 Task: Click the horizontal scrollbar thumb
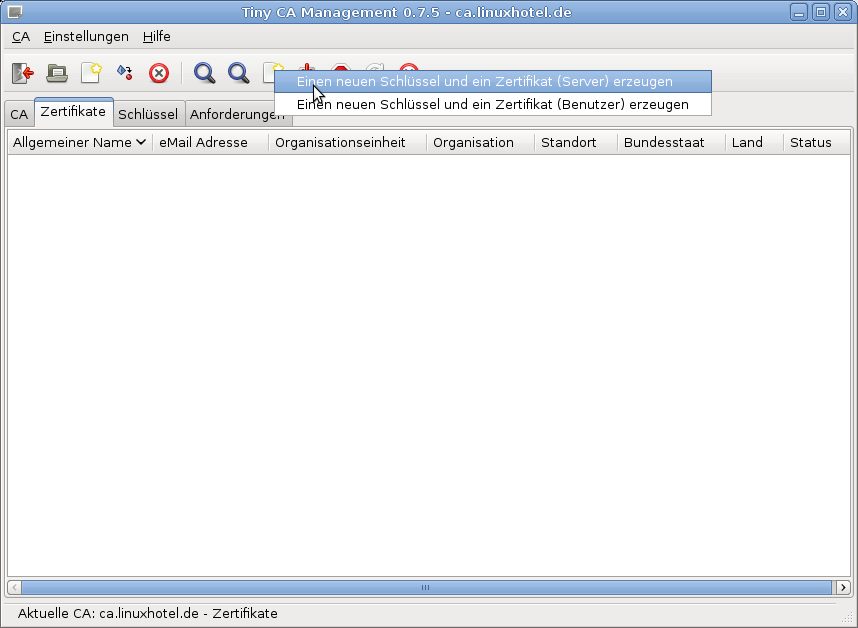[426, 588]
